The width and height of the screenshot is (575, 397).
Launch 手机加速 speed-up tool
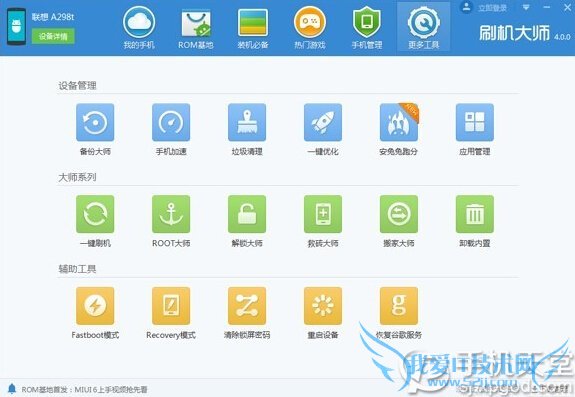171,122
